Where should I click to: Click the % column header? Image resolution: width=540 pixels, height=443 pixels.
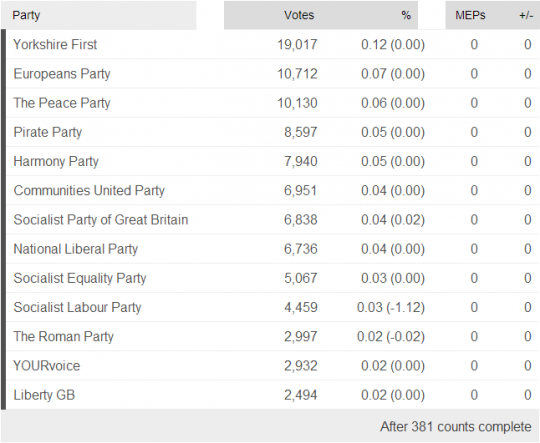click(406, 15)
